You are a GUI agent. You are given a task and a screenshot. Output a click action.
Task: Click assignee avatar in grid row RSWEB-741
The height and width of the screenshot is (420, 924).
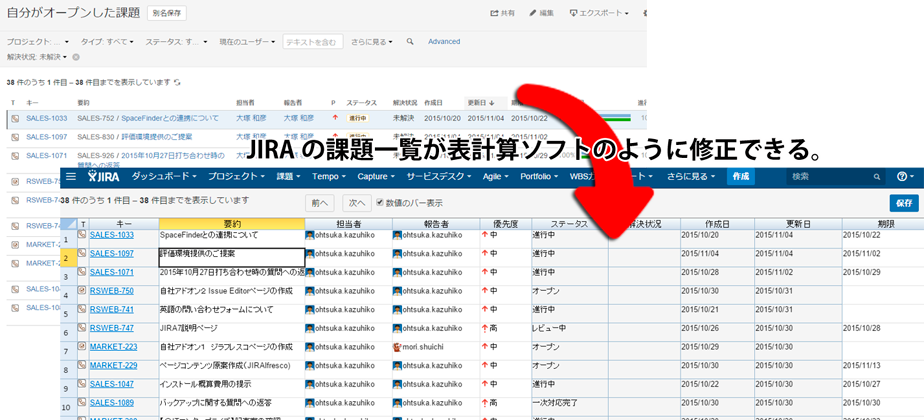pyautogui.click(x=309, y=310)
